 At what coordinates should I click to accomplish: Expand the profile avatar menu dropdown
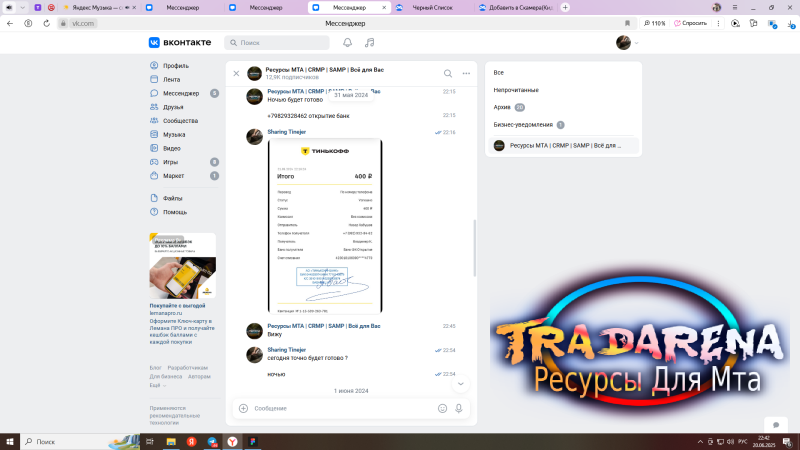pyautogui.click(x=627, y=43)
